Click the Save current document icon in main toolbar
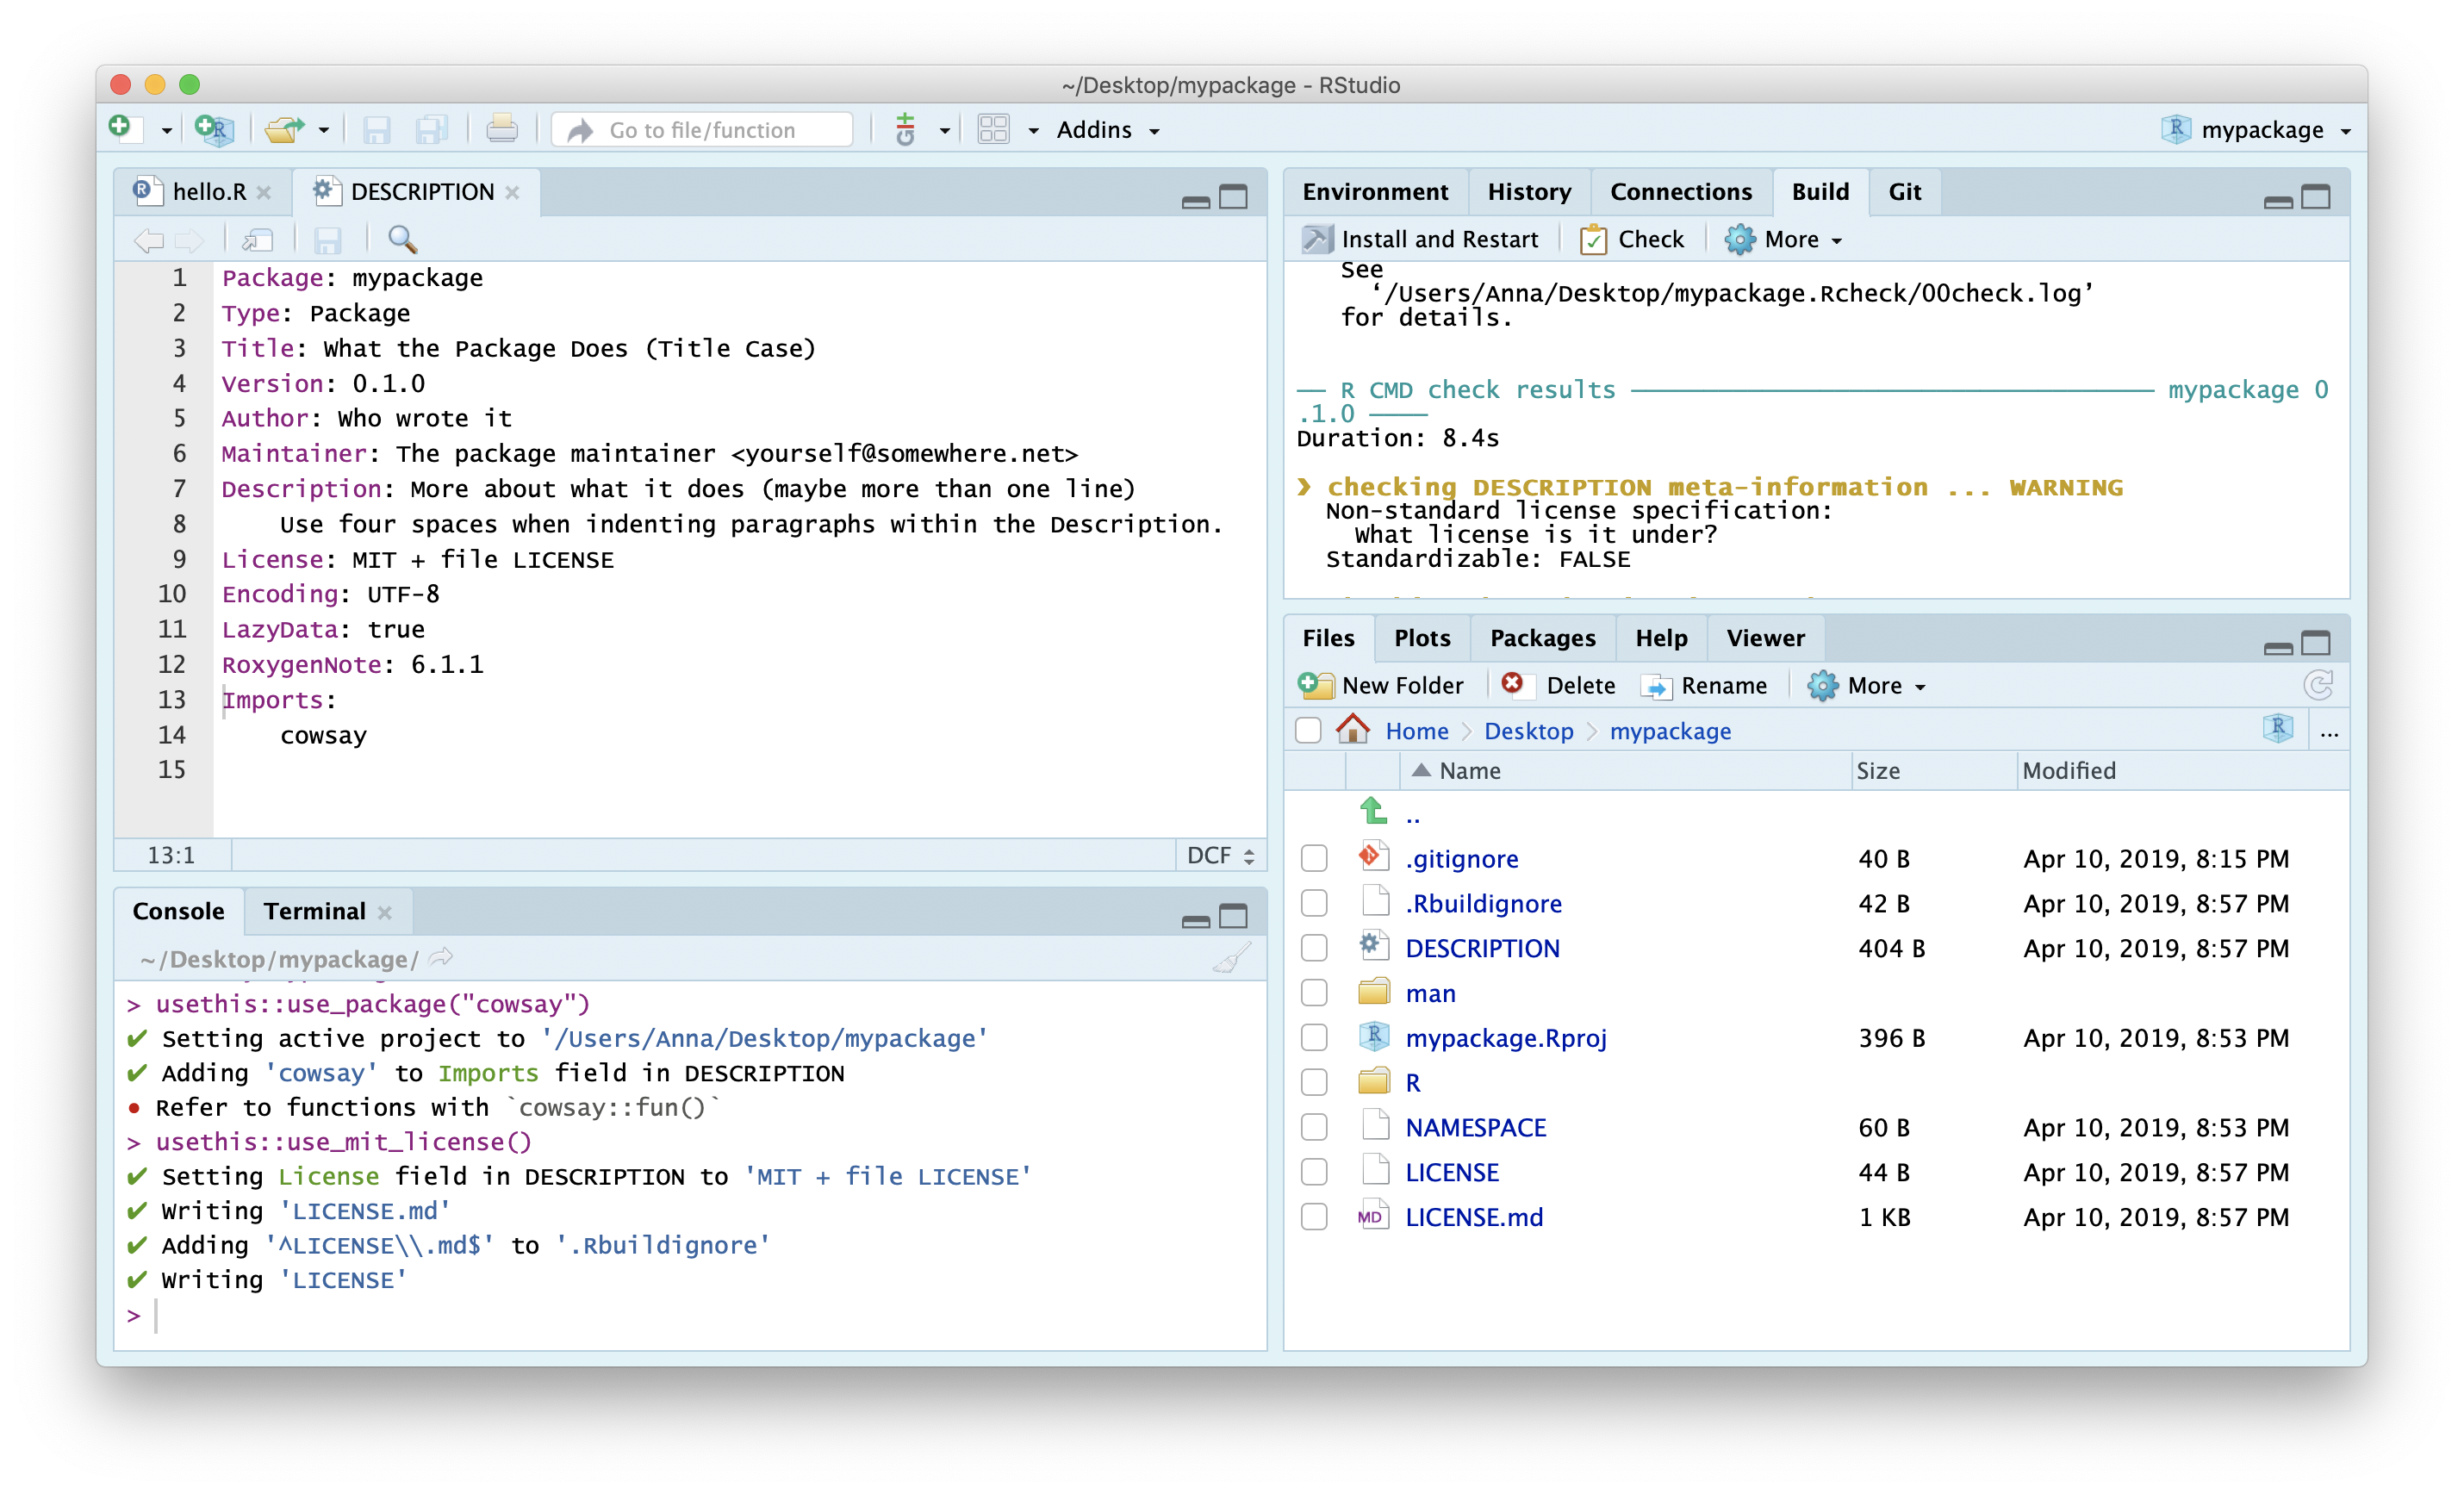Image resolution: width=2464 pixels, height=1494 pixels. coord(376,130)
